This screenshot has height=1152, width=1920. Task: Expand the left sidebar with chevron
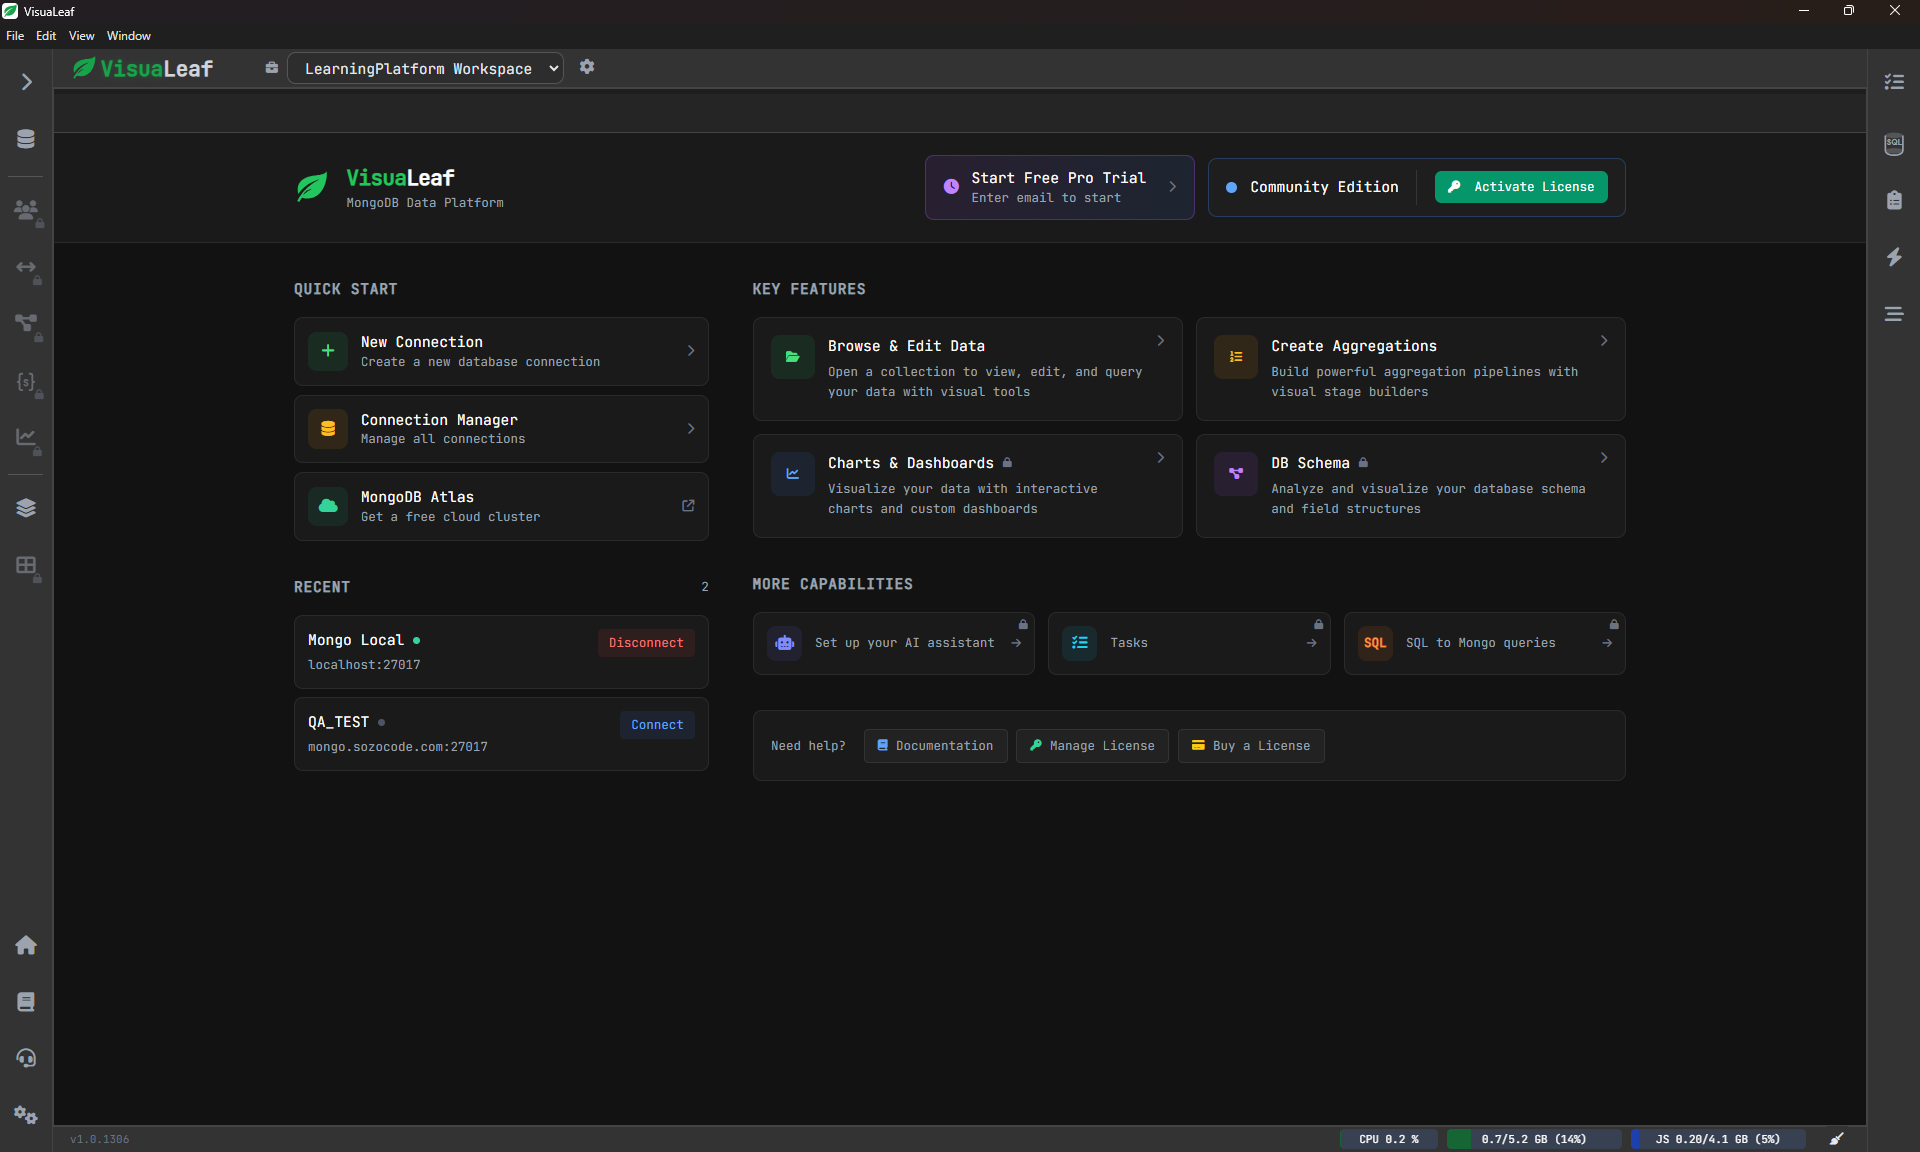(x=26, y=82)
